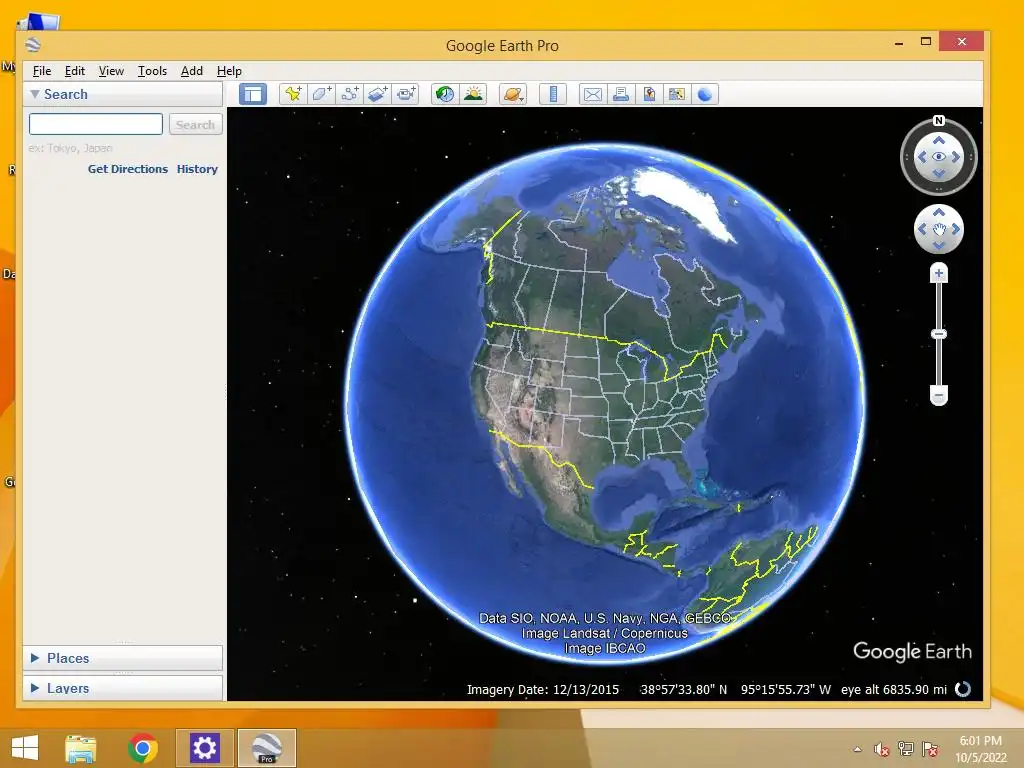Screen dimensions: 1024x768
Task: Open the Edit menu
Action: [74, 71]
